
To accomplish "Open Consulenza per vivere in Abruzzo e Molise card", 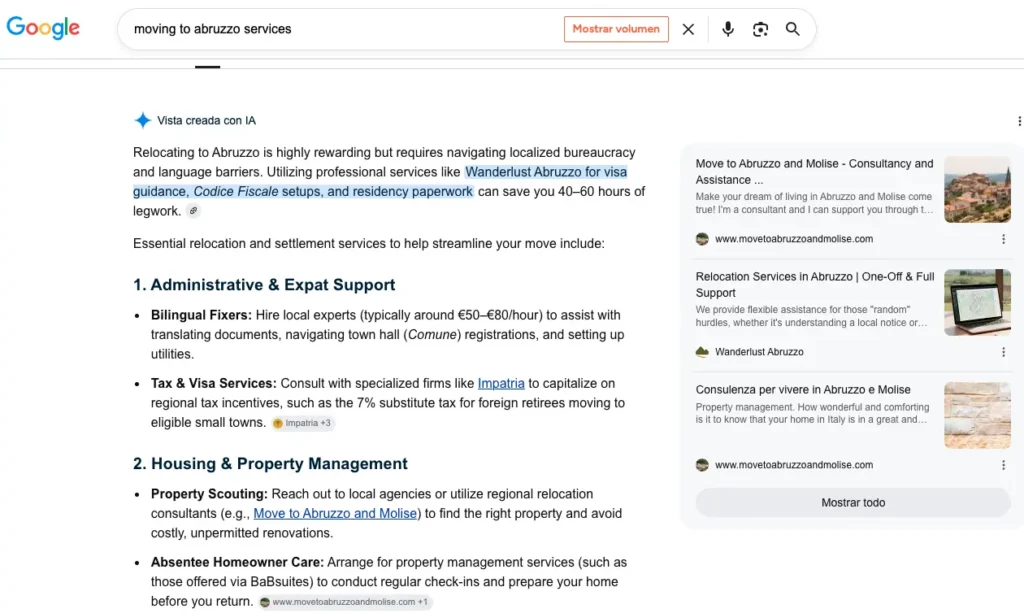I will click(803, 390).
